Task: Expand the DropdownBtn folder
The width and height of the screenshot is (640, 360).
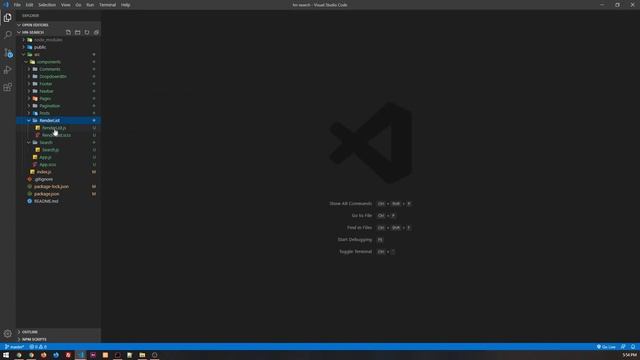Action: (58, 76)
